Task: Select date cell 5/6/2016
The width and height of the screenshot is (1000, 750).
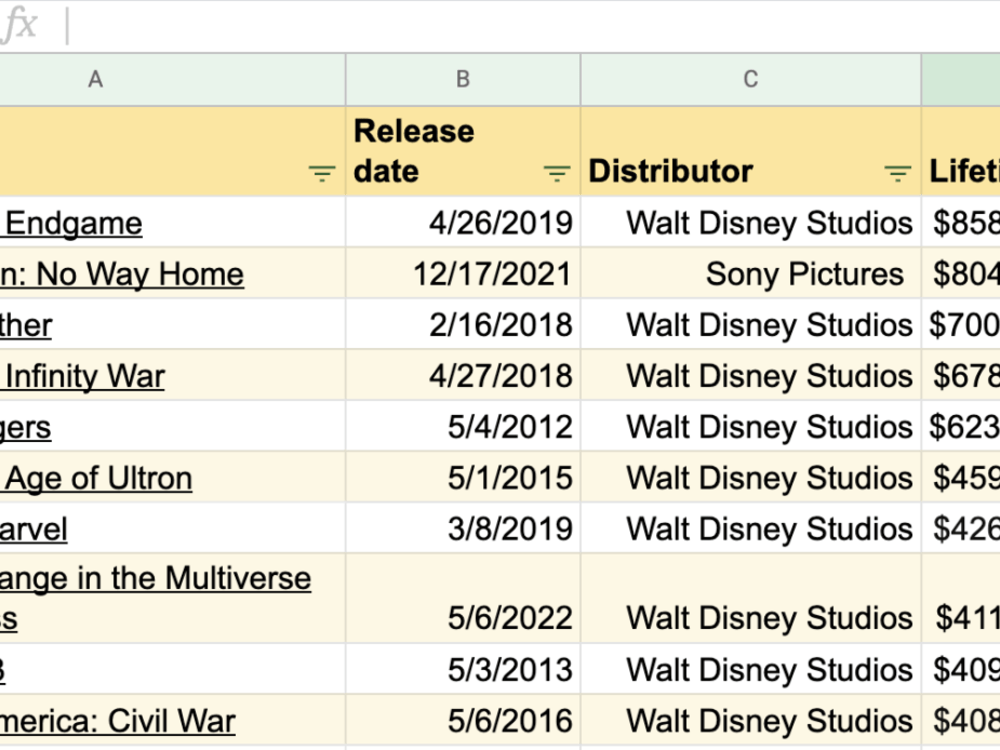Action: pyautogui.click(x=463, y=721)
